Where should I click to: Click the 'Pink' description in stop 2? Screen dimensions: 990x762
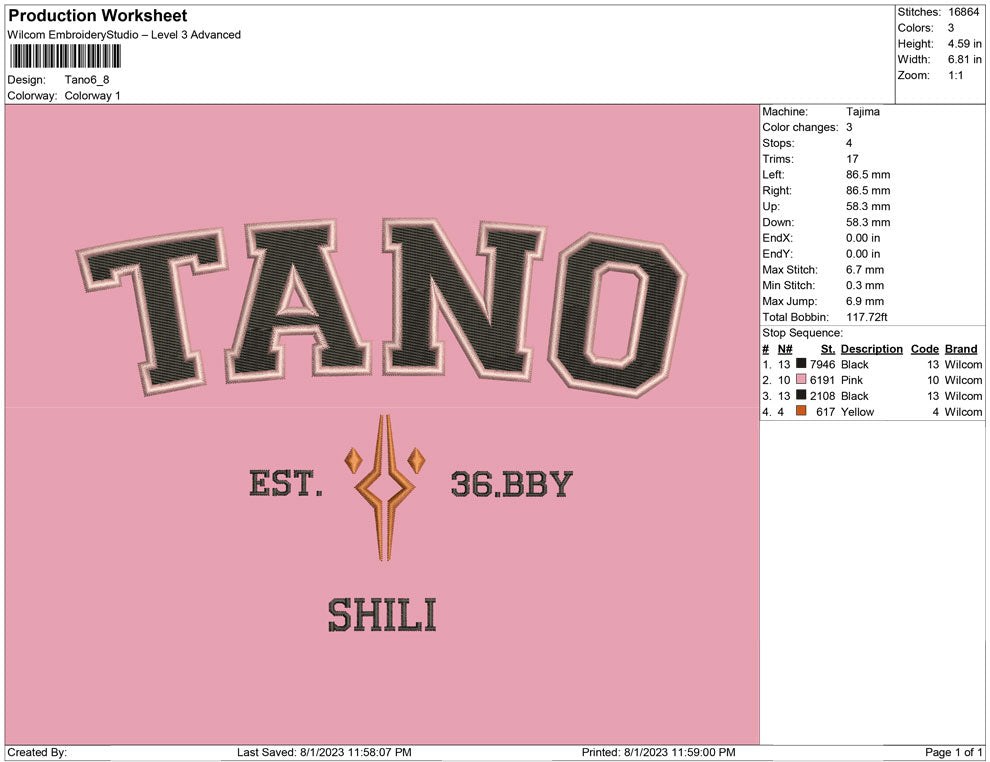pos(852,380)
